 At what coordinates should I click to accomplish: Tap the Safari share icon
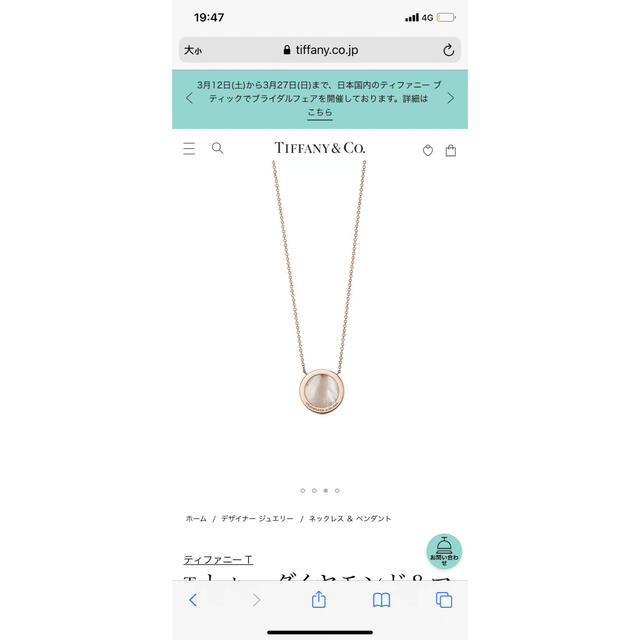point(319,600)
